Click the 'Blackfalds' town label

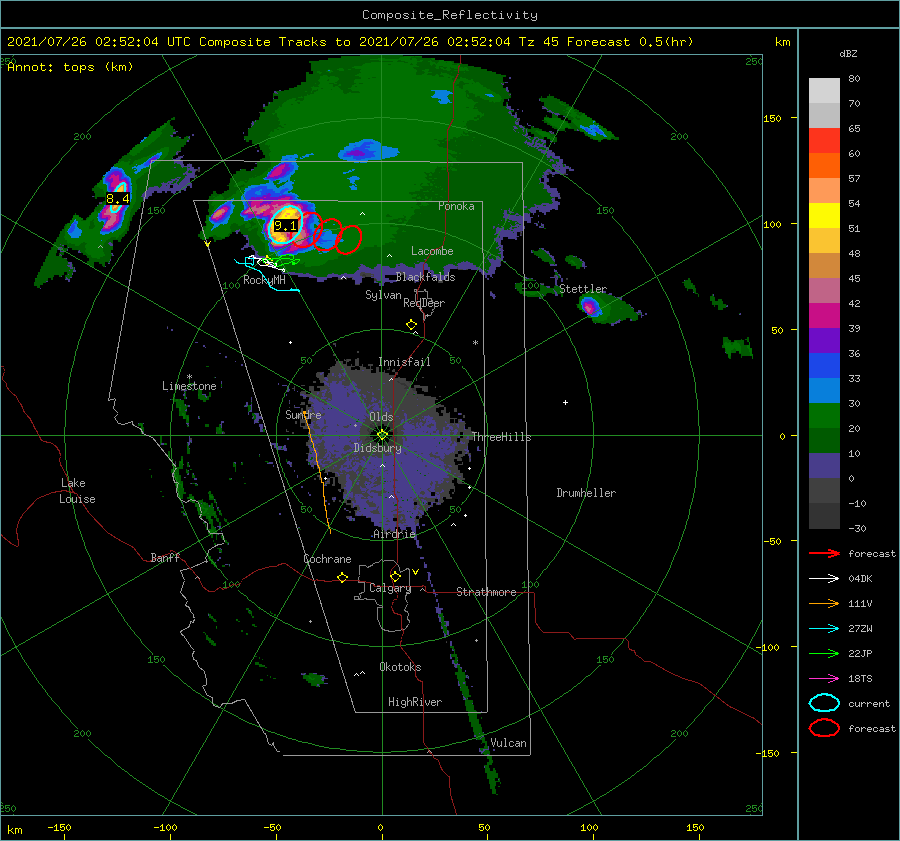[425, 277]
